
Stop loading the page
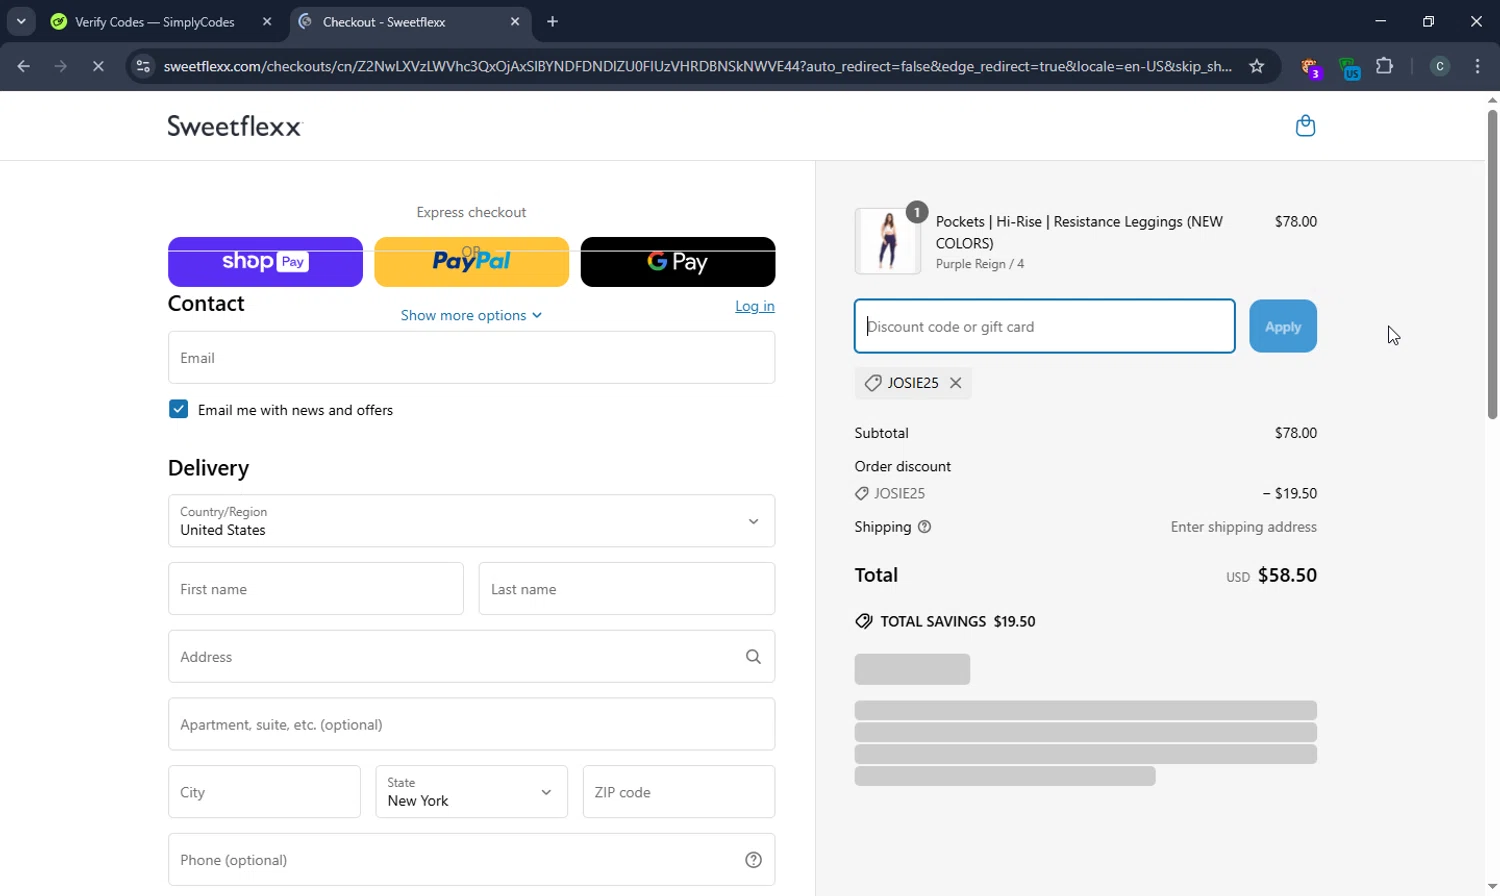98,66
